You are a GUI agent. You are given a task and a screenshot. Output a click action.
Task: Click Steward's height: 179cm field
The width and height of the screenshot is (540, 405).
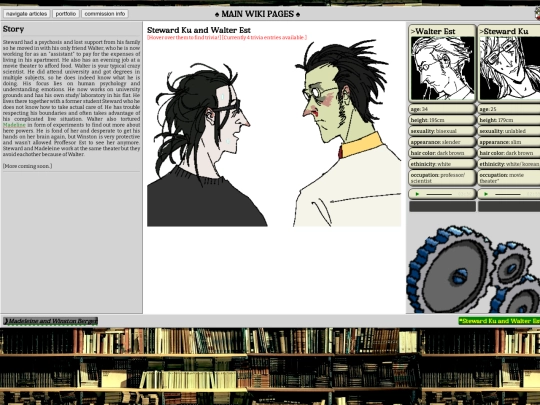click(509, 120)
